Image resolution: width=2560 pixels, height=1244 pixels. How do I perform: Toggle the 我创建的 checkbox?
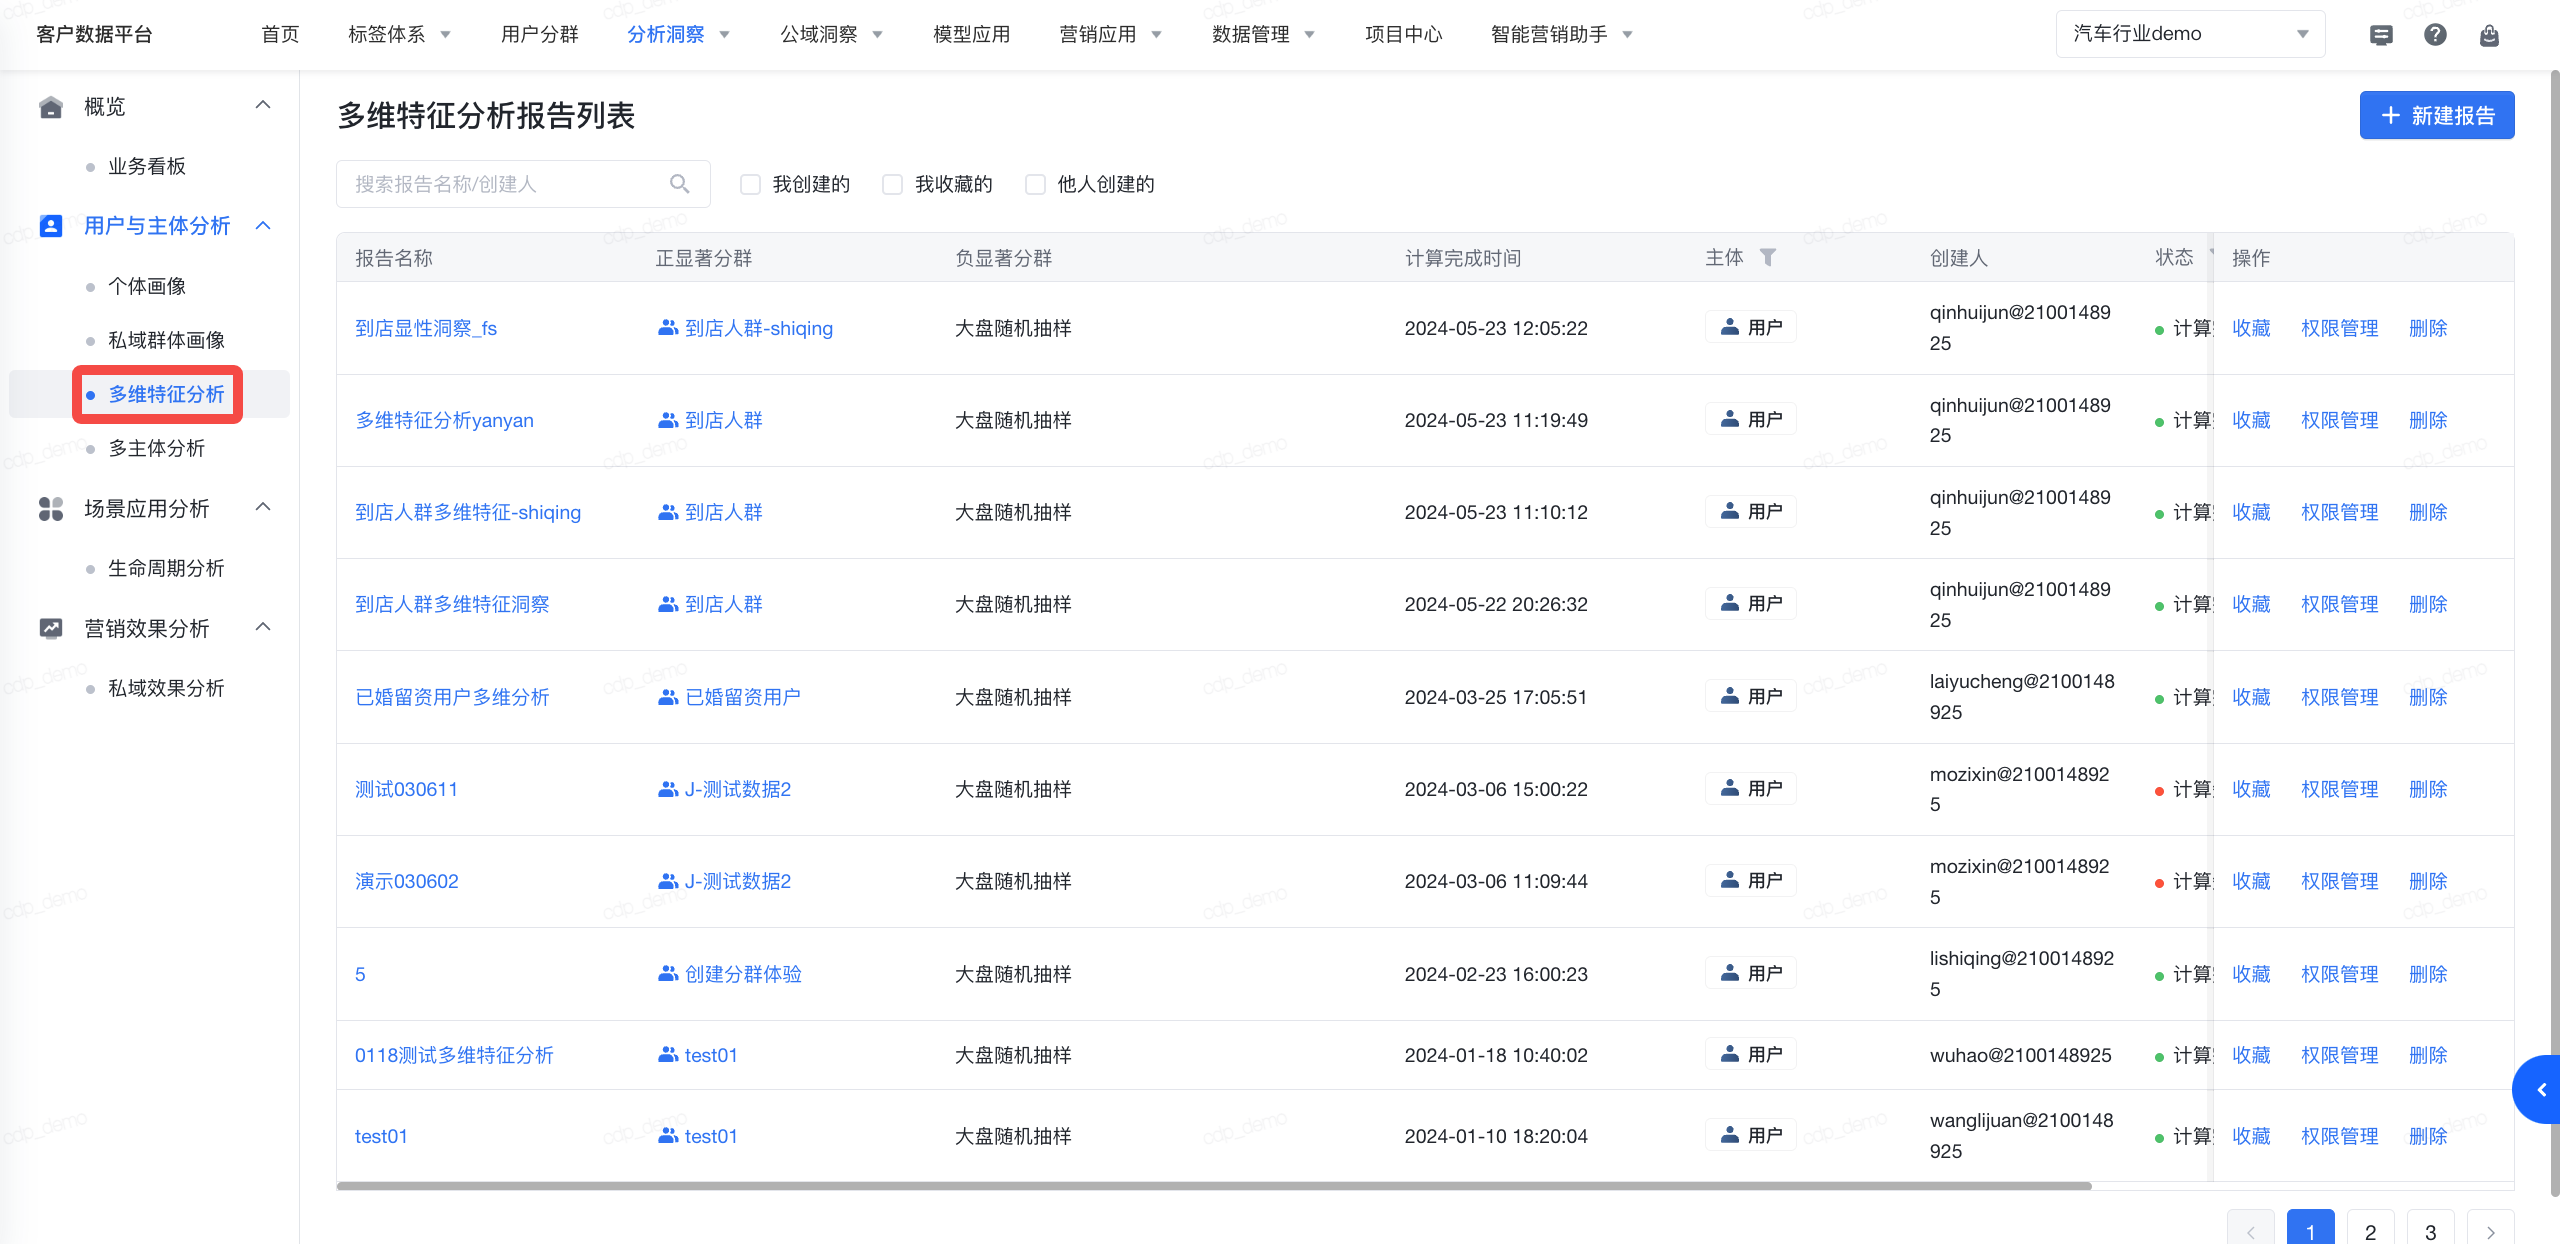750,184
